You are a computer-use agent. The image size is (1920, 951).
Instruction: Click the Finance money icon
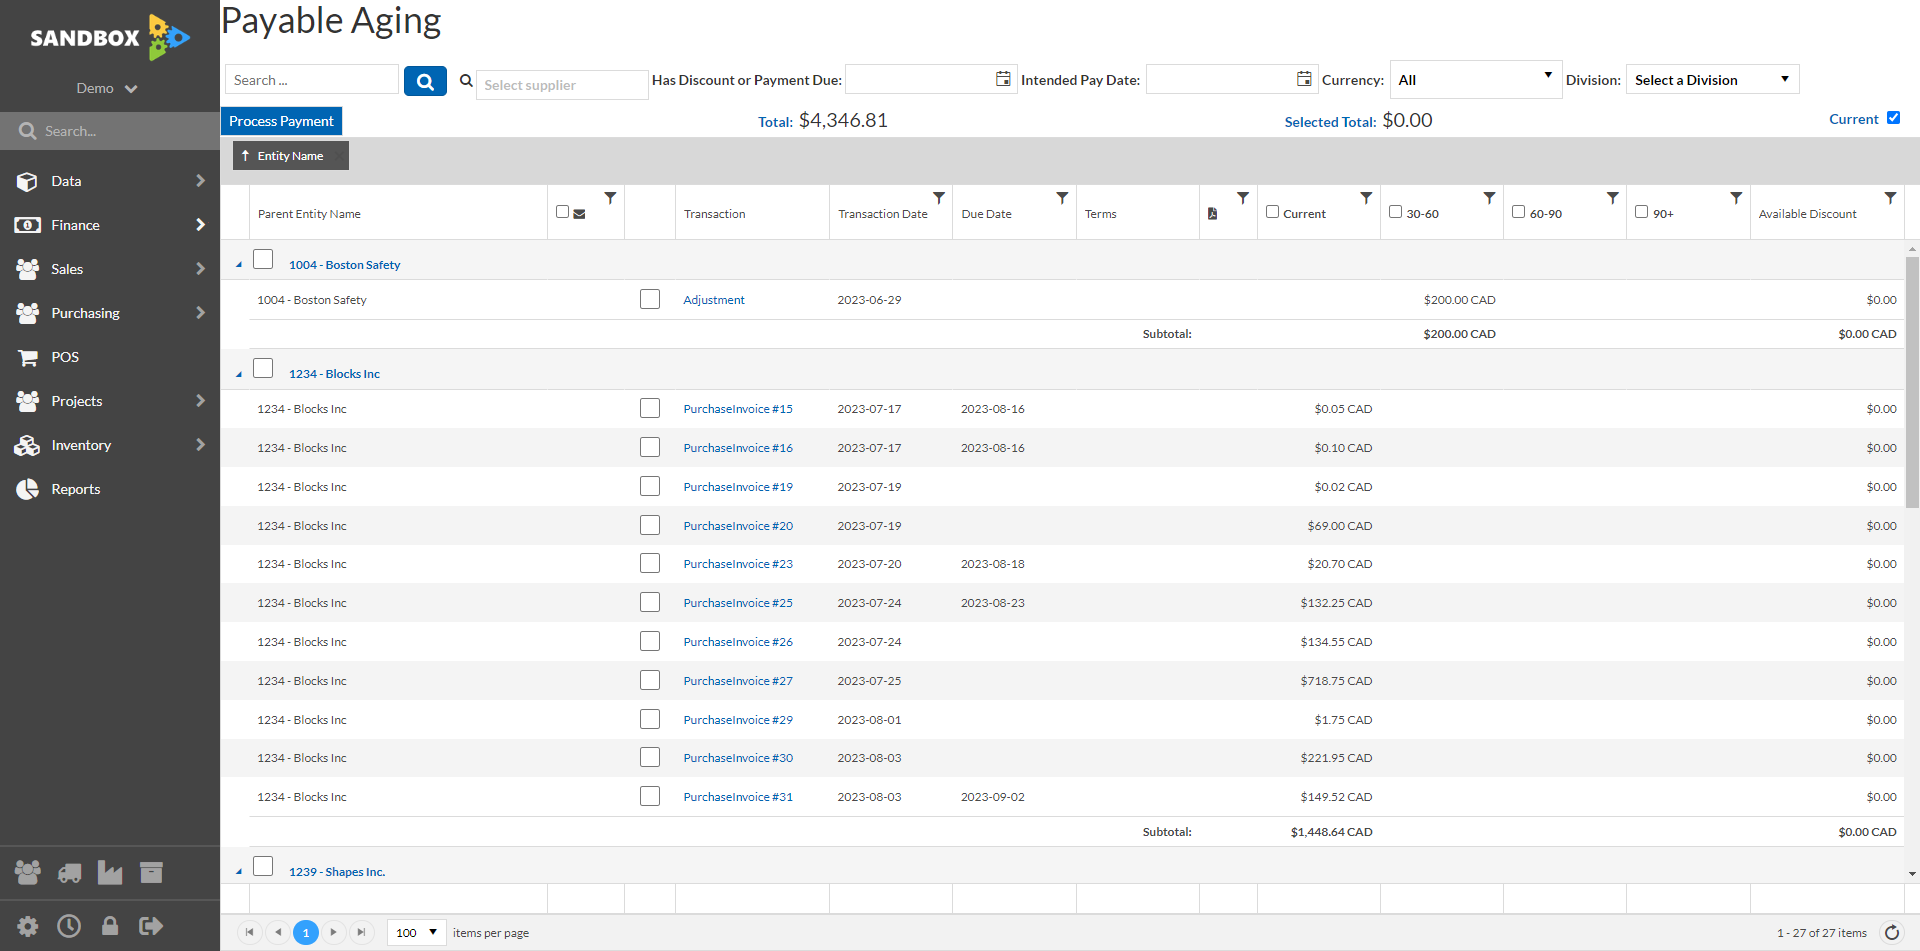(27, 225)
